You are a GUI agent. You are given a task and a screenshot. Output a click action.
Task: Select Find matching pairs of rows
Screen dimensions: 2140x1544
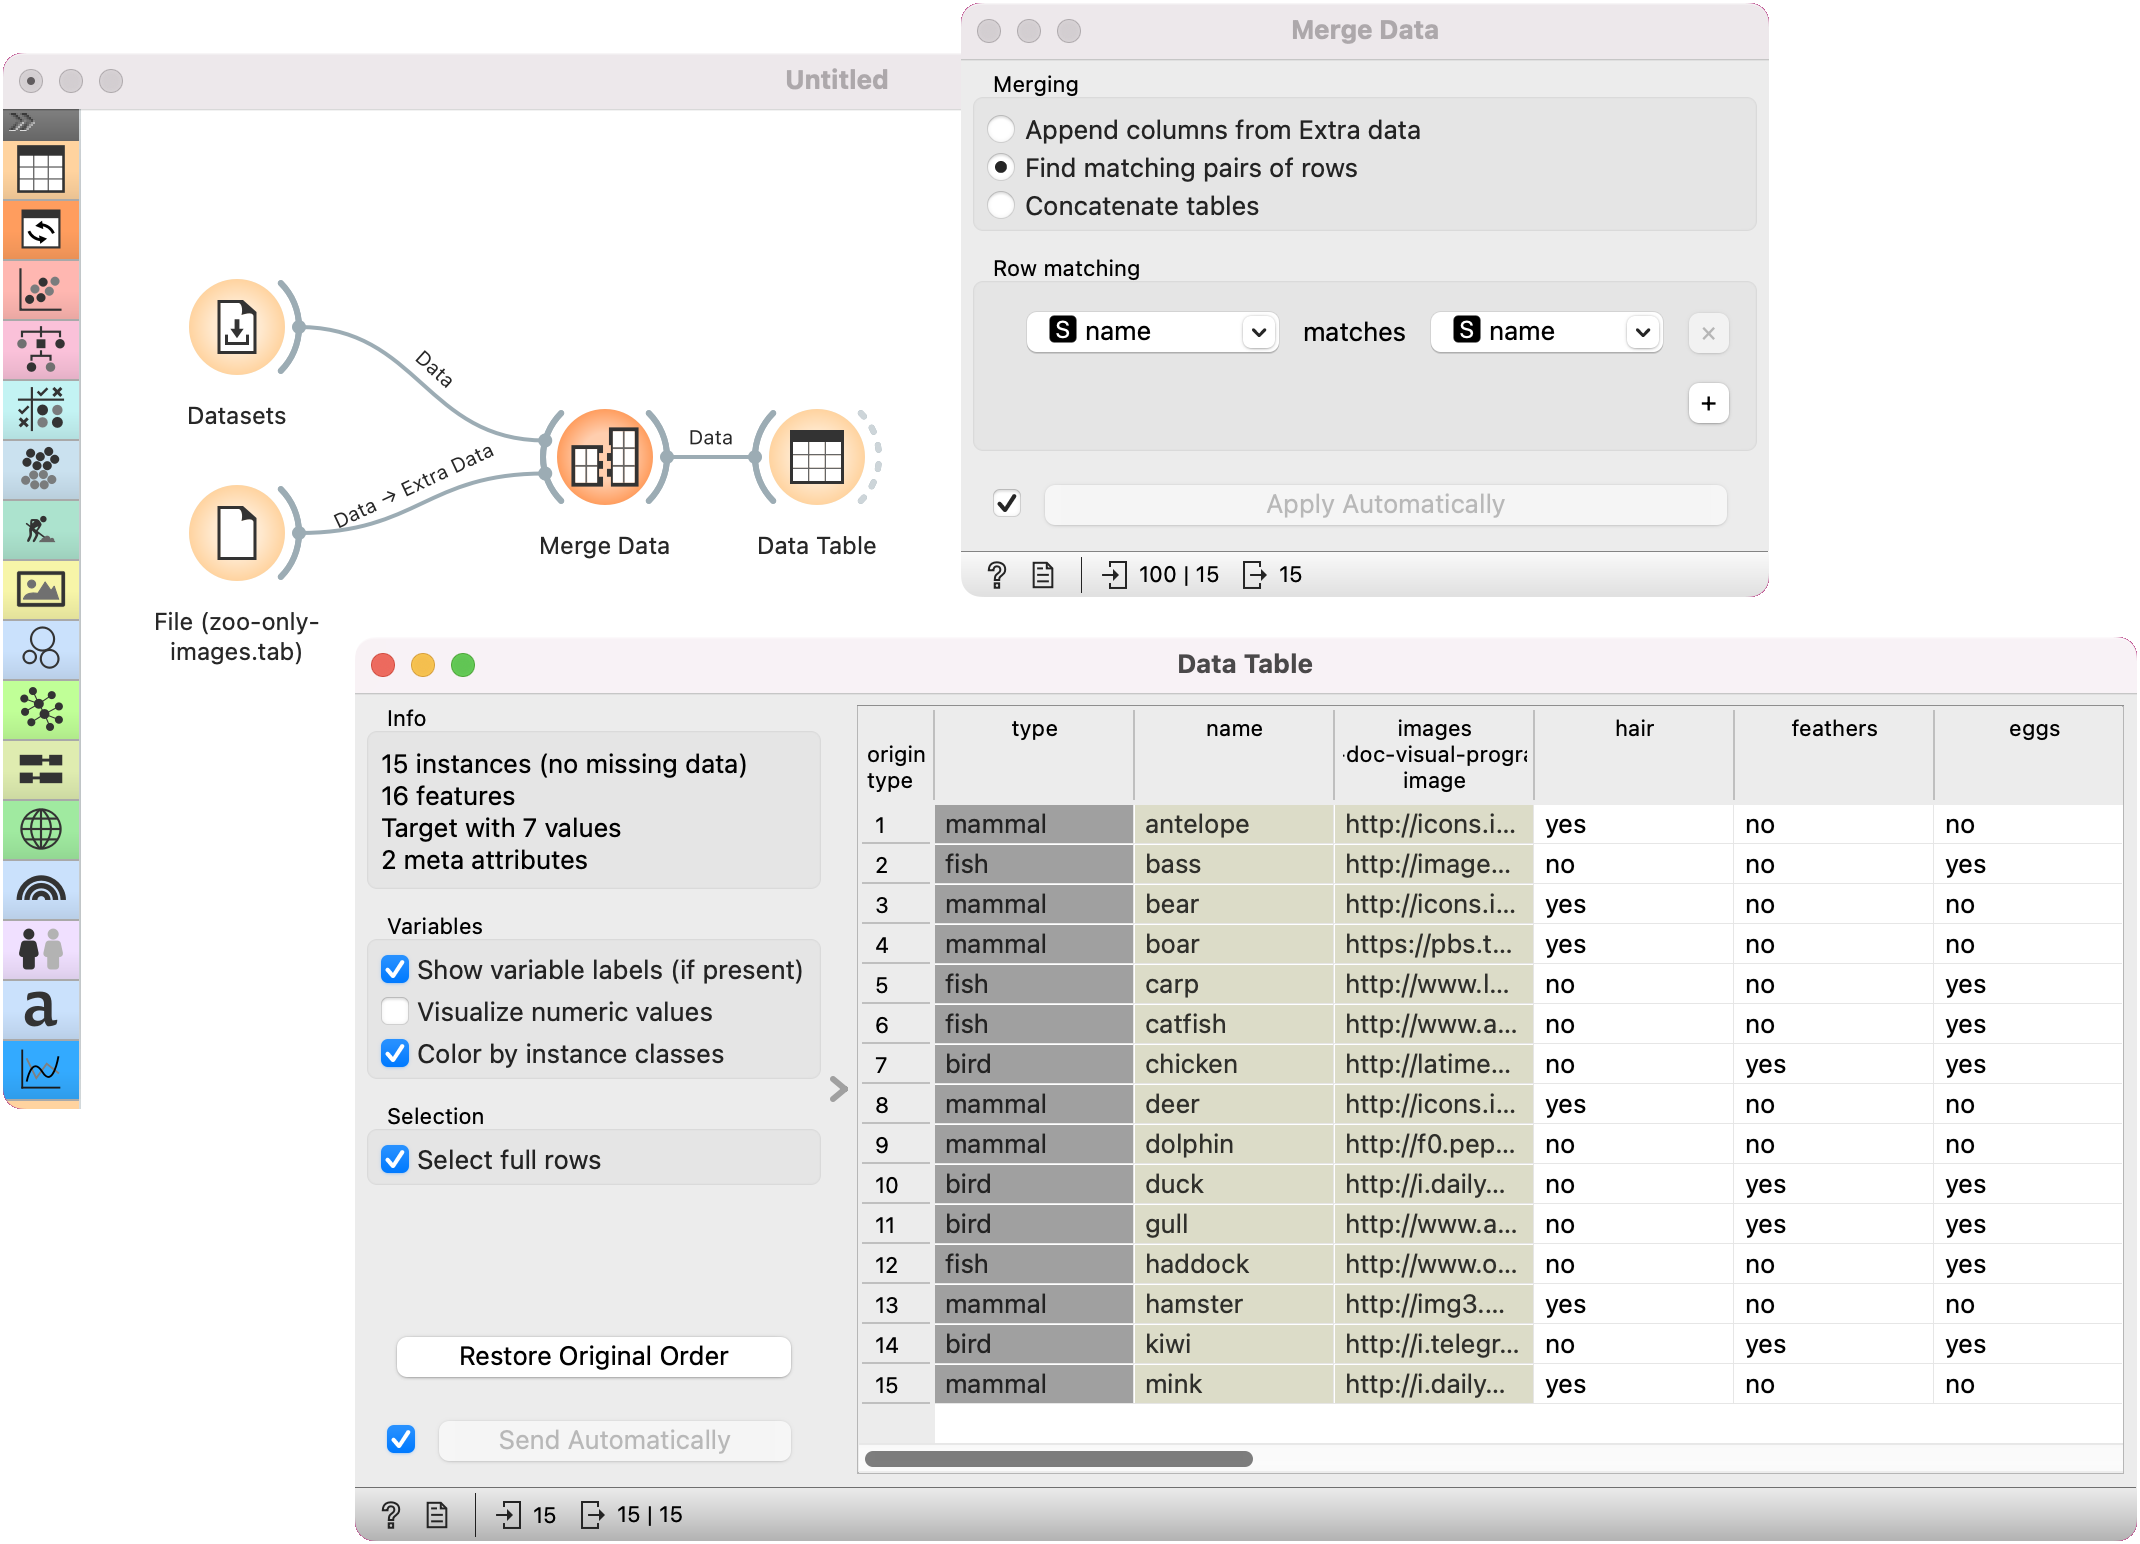pyautogui.click(x=1001, y=168)
